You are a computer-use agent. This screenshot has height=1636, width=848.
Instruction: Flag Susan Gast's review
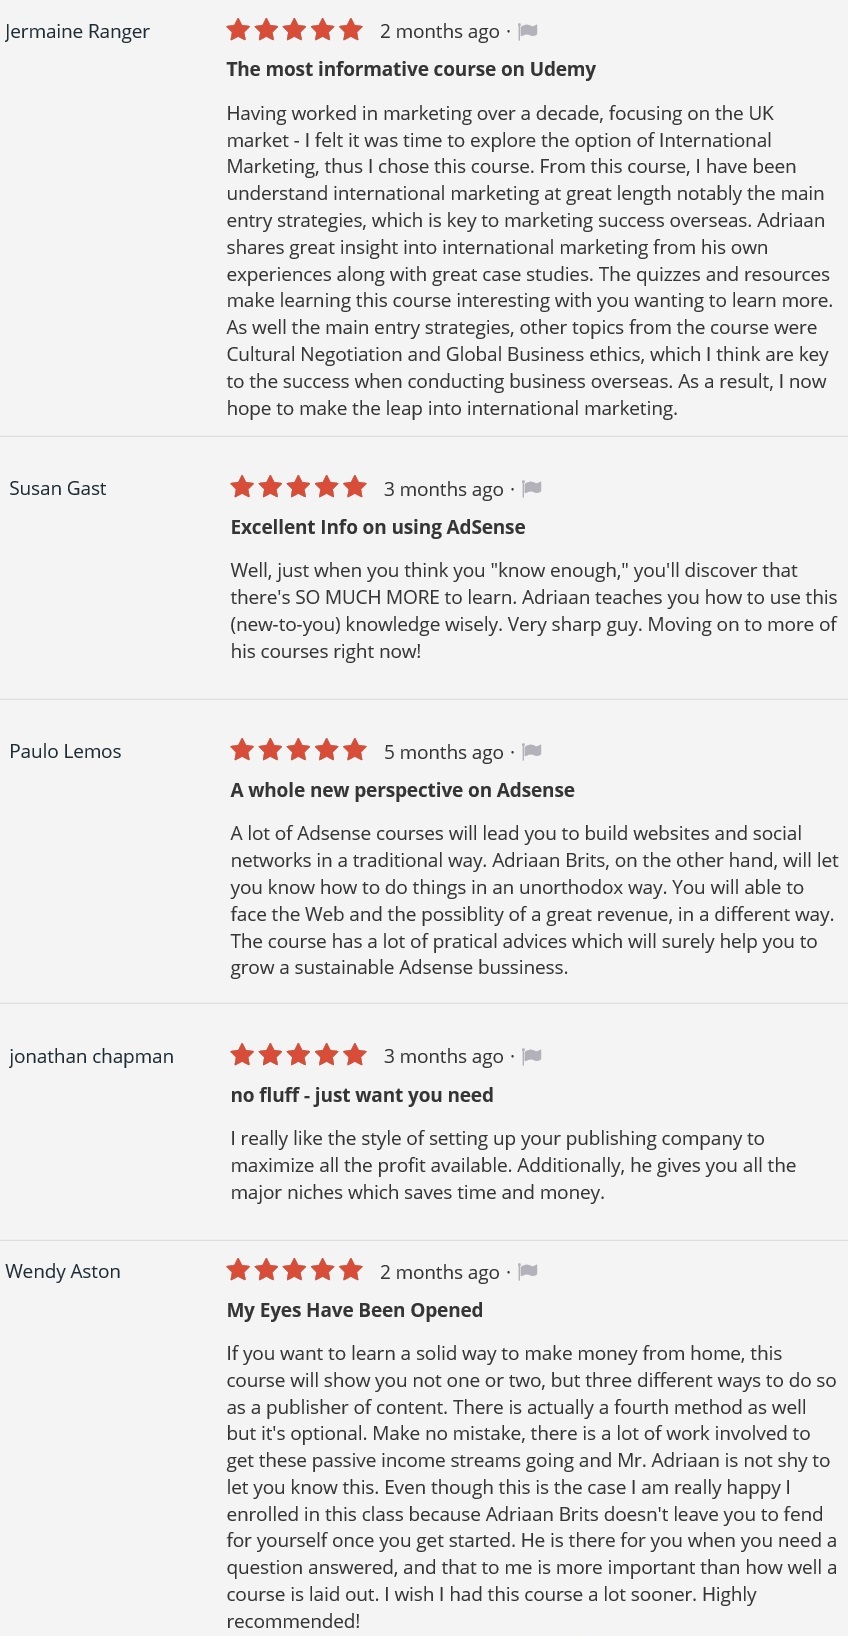pos(532,488)
